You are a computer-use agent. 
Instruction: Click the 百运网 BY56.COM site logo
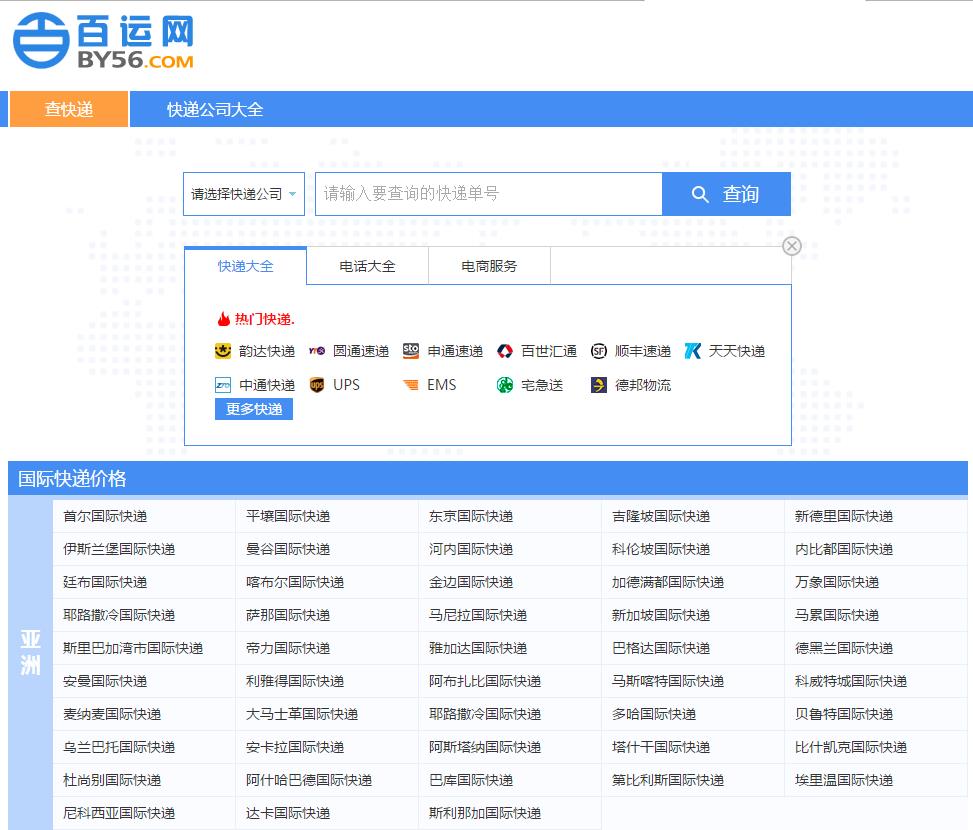pyautogui.click(x=104, y=43)
